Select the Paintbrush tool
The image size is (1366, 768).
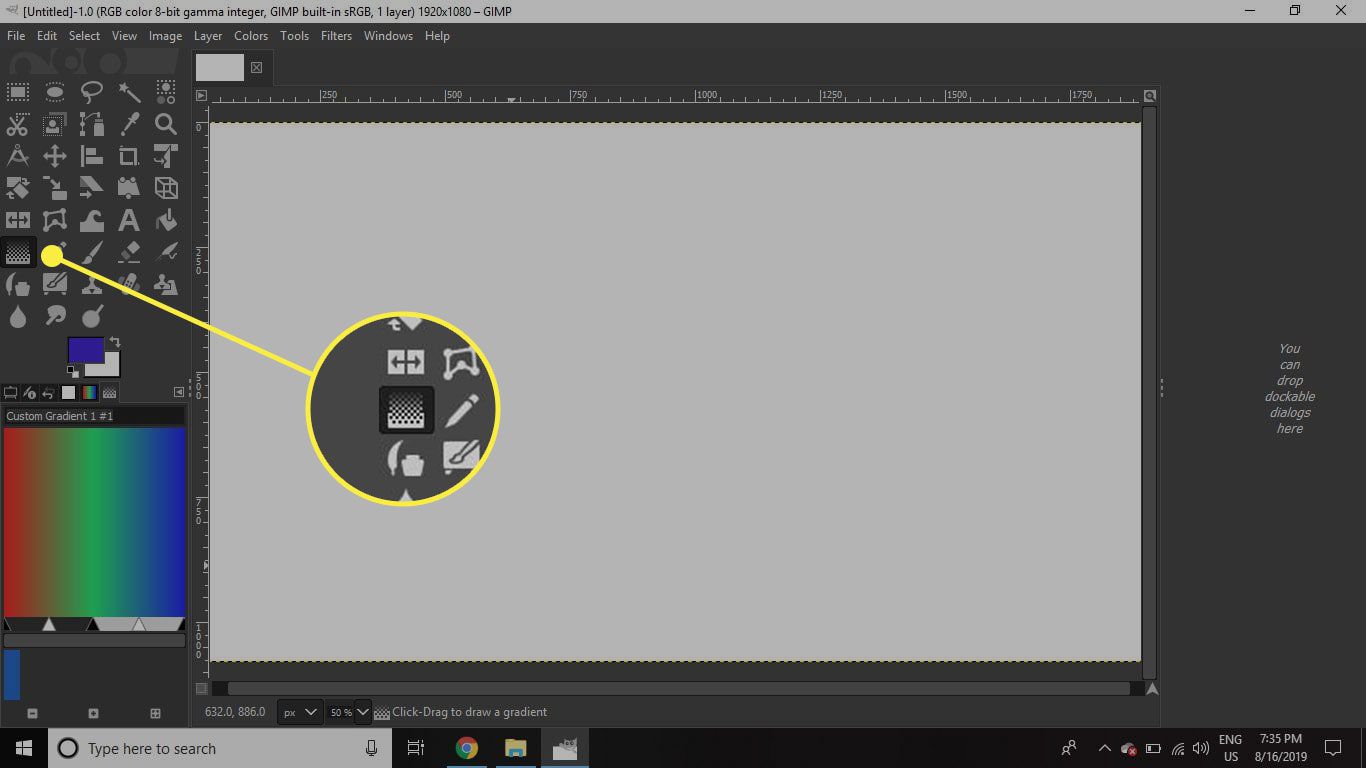(92, 253)
